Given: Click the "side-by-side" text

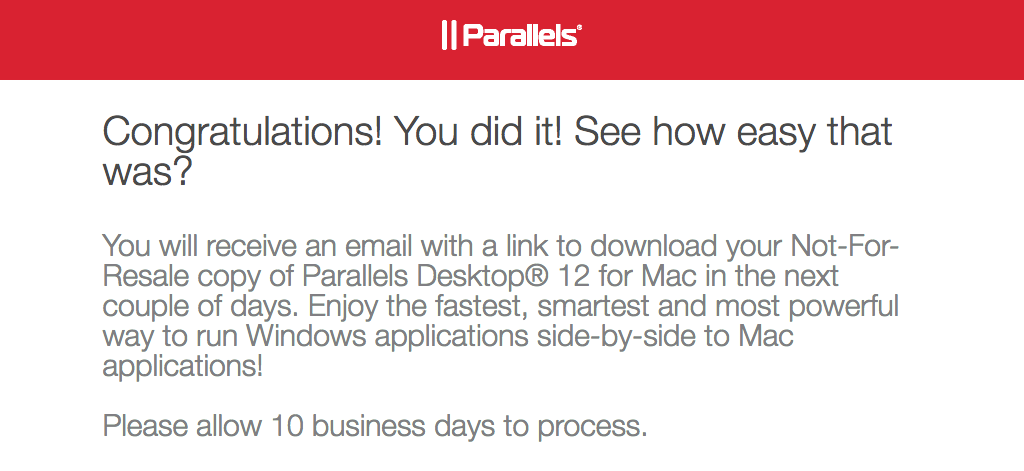Looking at the screenshot, I should (x=615, y=335).
